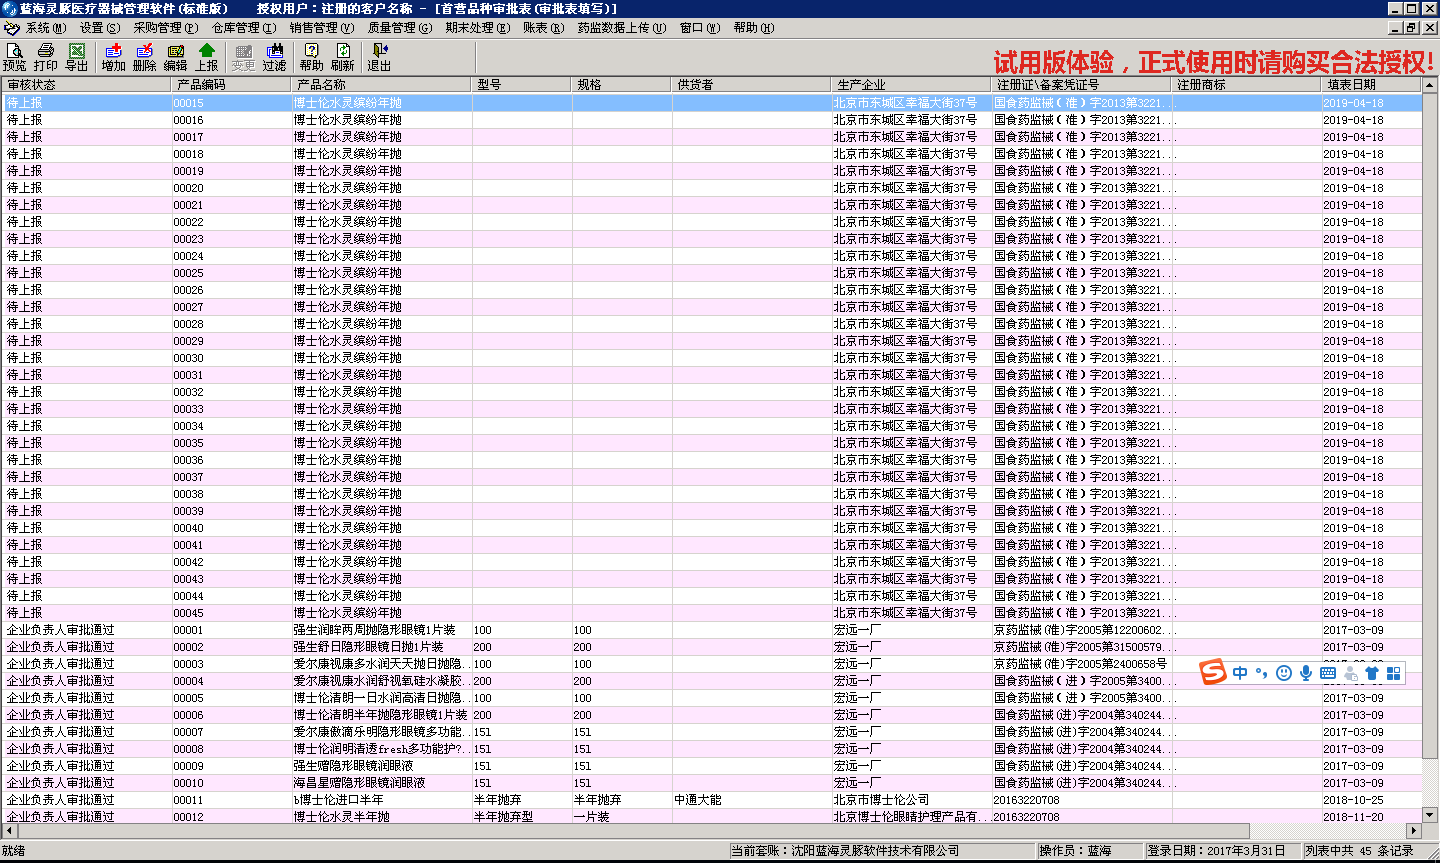1440x863 pixels.
Task: Click the 填表日期 column header
Action: [x=1370, y=85]
